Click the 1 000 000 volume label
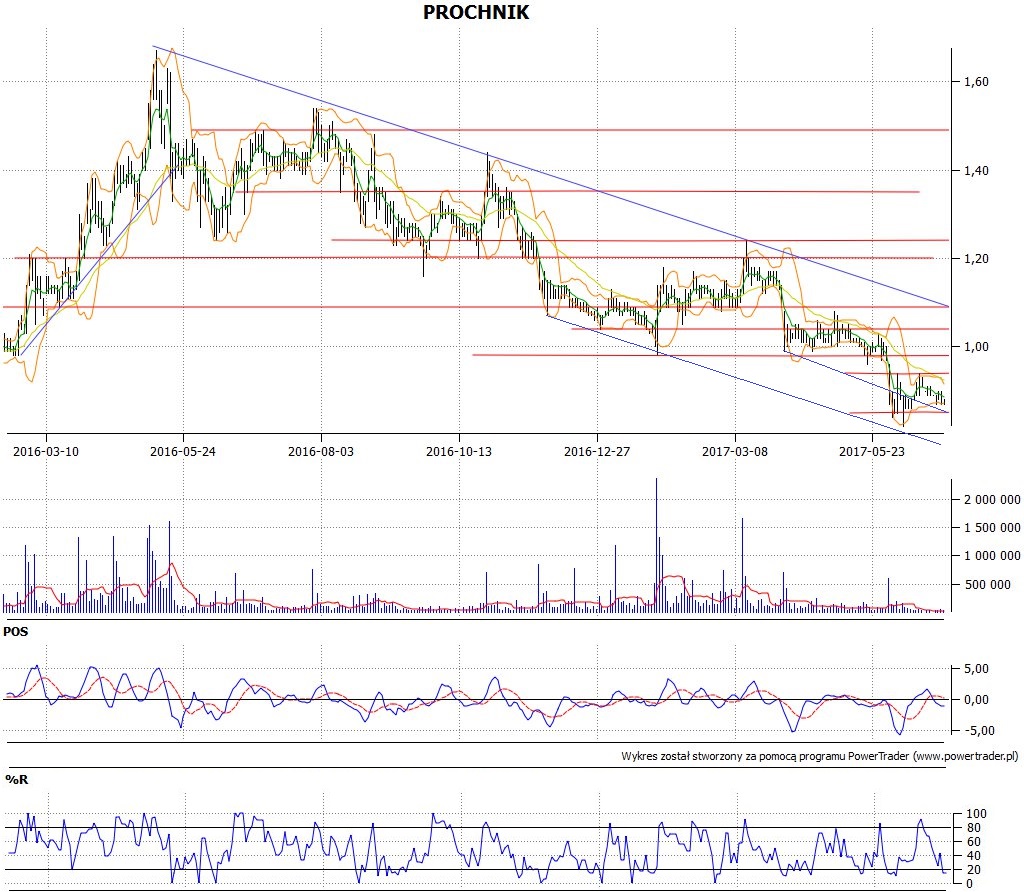 click(x=992, y=556)
